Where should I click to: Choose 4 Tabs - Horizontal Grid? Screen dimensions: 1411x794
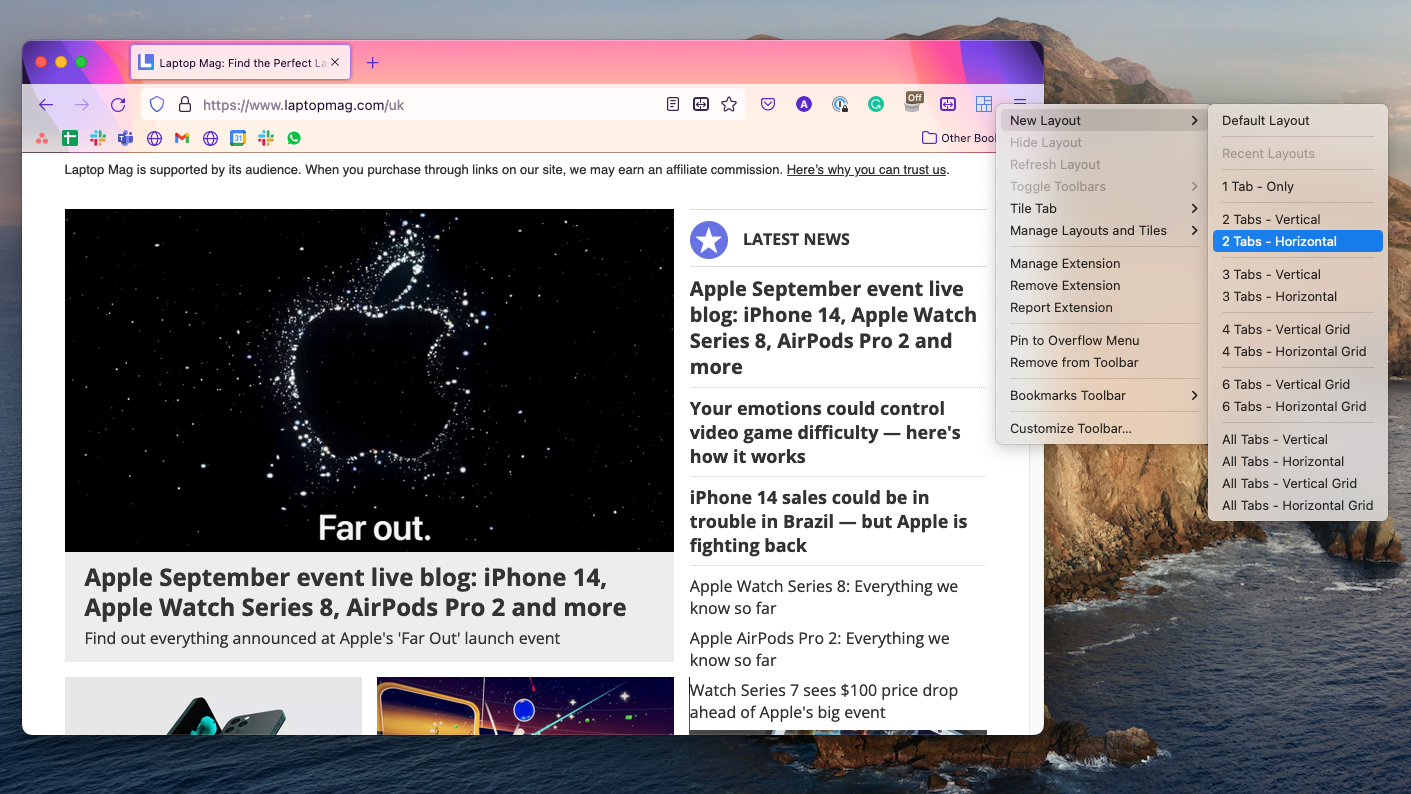[1297, 352]
